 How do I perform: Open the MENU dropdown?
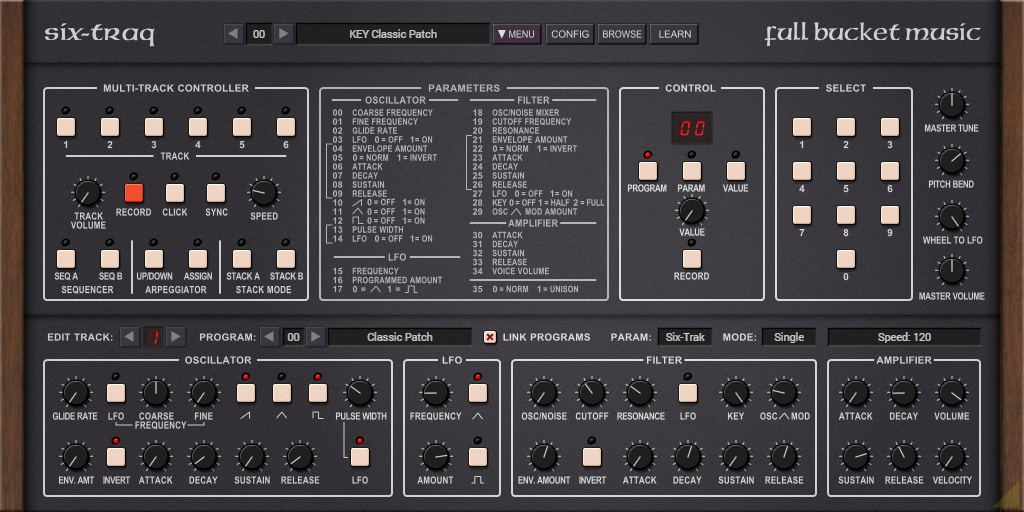pos(517,34)
